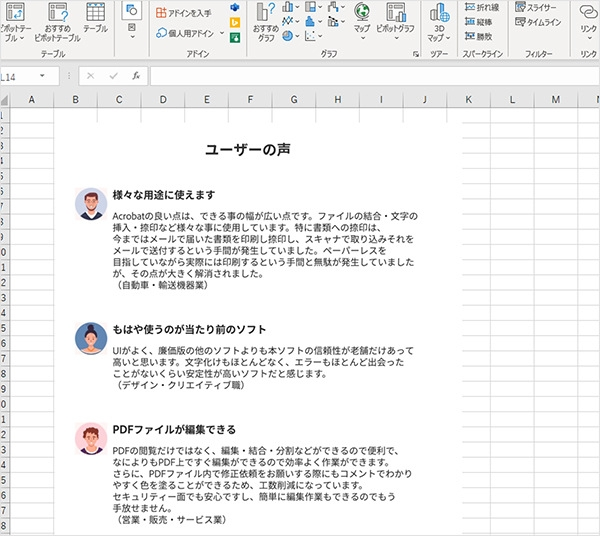
Task: Select column G header
Action: click(294, 100)
